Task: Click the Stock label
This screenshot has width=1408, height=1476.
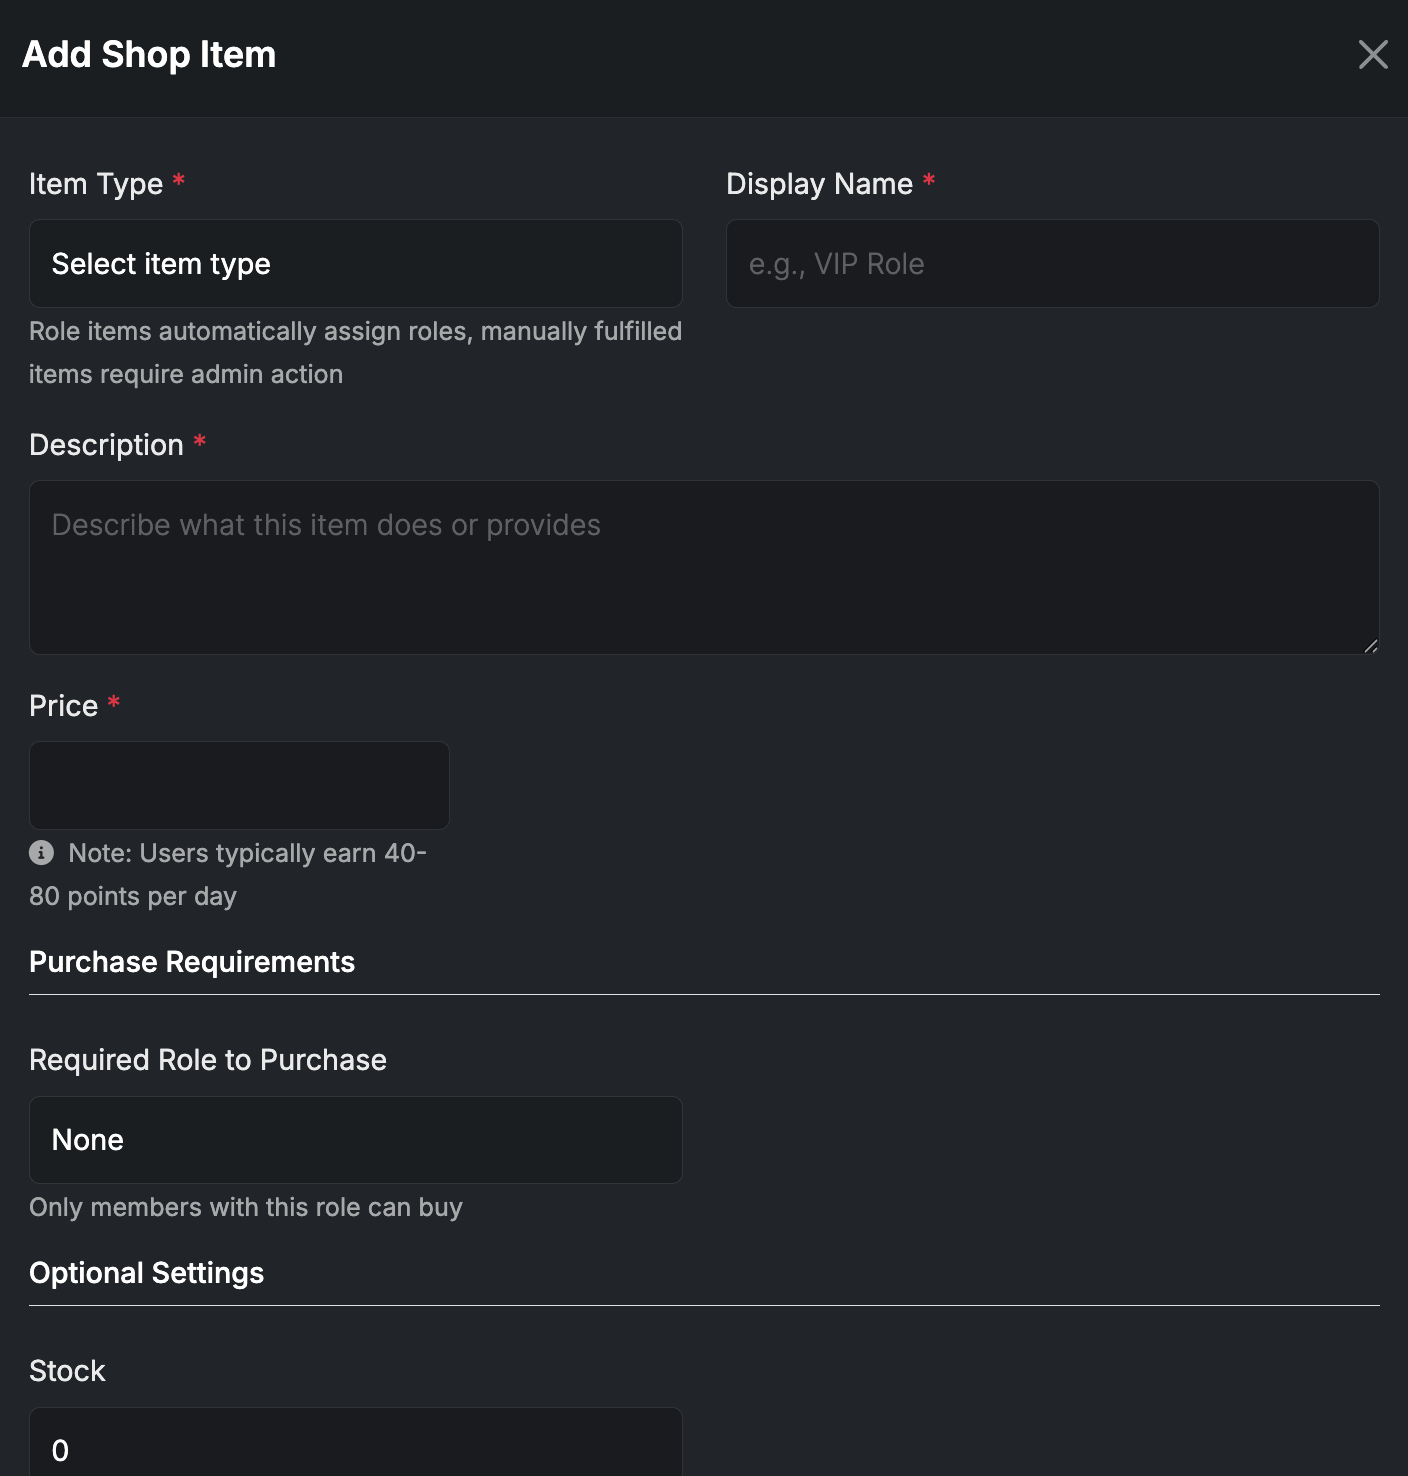Action: [67, 1371]
